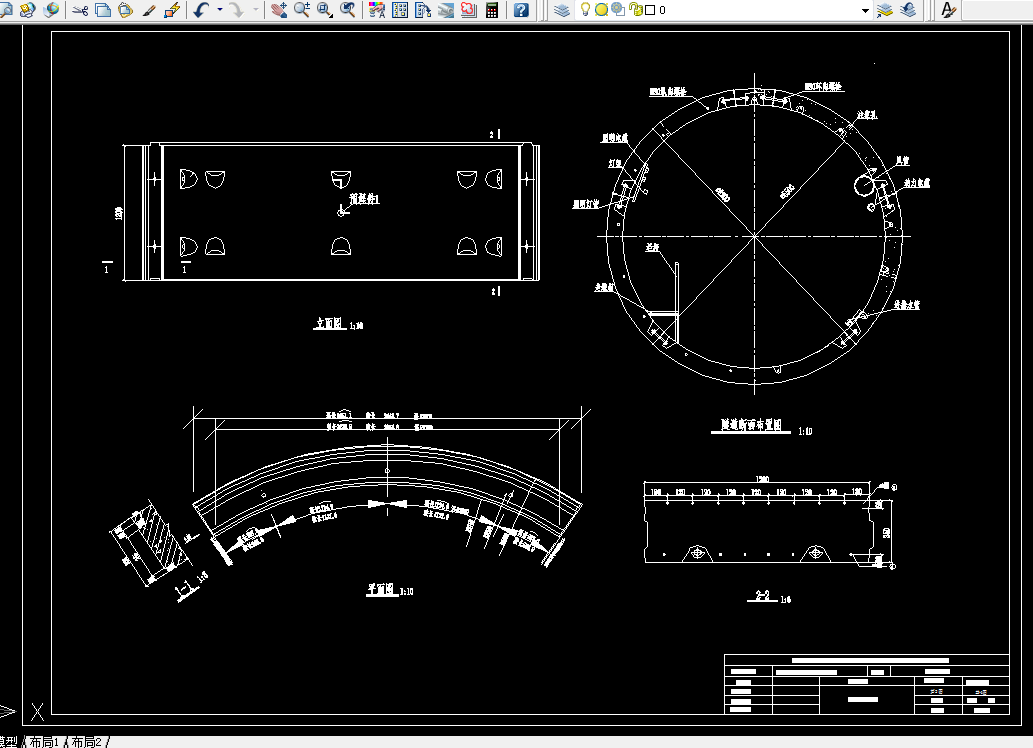Open the Markup Set Manager icon
The width and height of the screenshot is (1033, 748).
coord(468,10)
